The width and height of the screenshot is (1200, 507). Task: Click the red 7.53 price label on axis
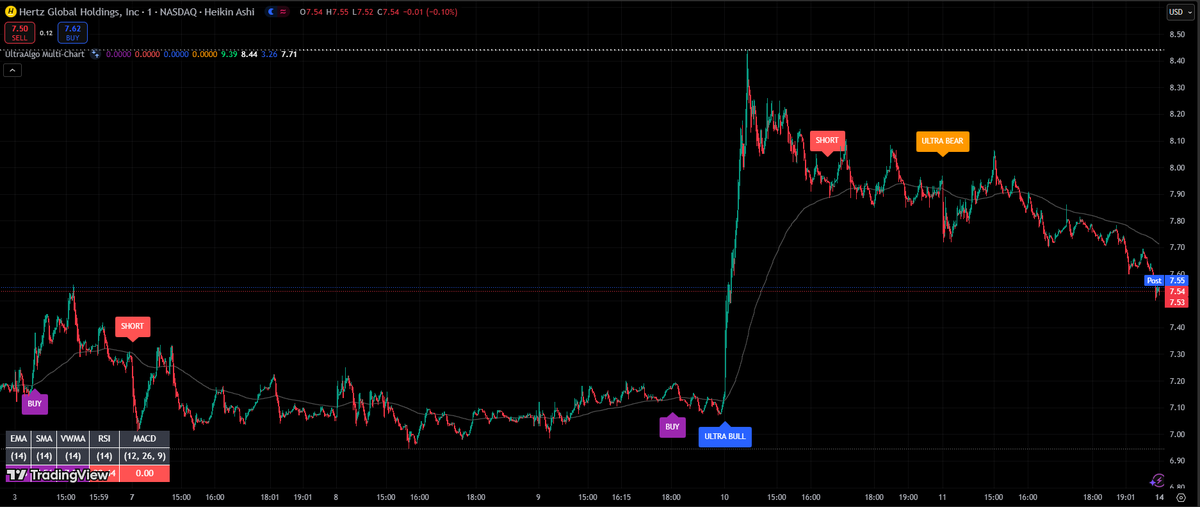click(1177, 302)
